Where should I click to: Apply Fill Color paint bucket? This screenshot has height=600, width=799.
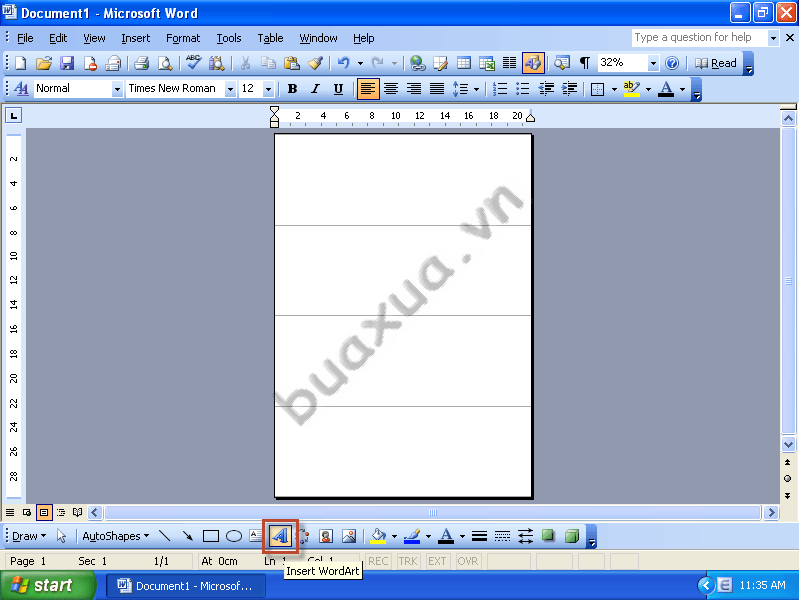(378, 536)
